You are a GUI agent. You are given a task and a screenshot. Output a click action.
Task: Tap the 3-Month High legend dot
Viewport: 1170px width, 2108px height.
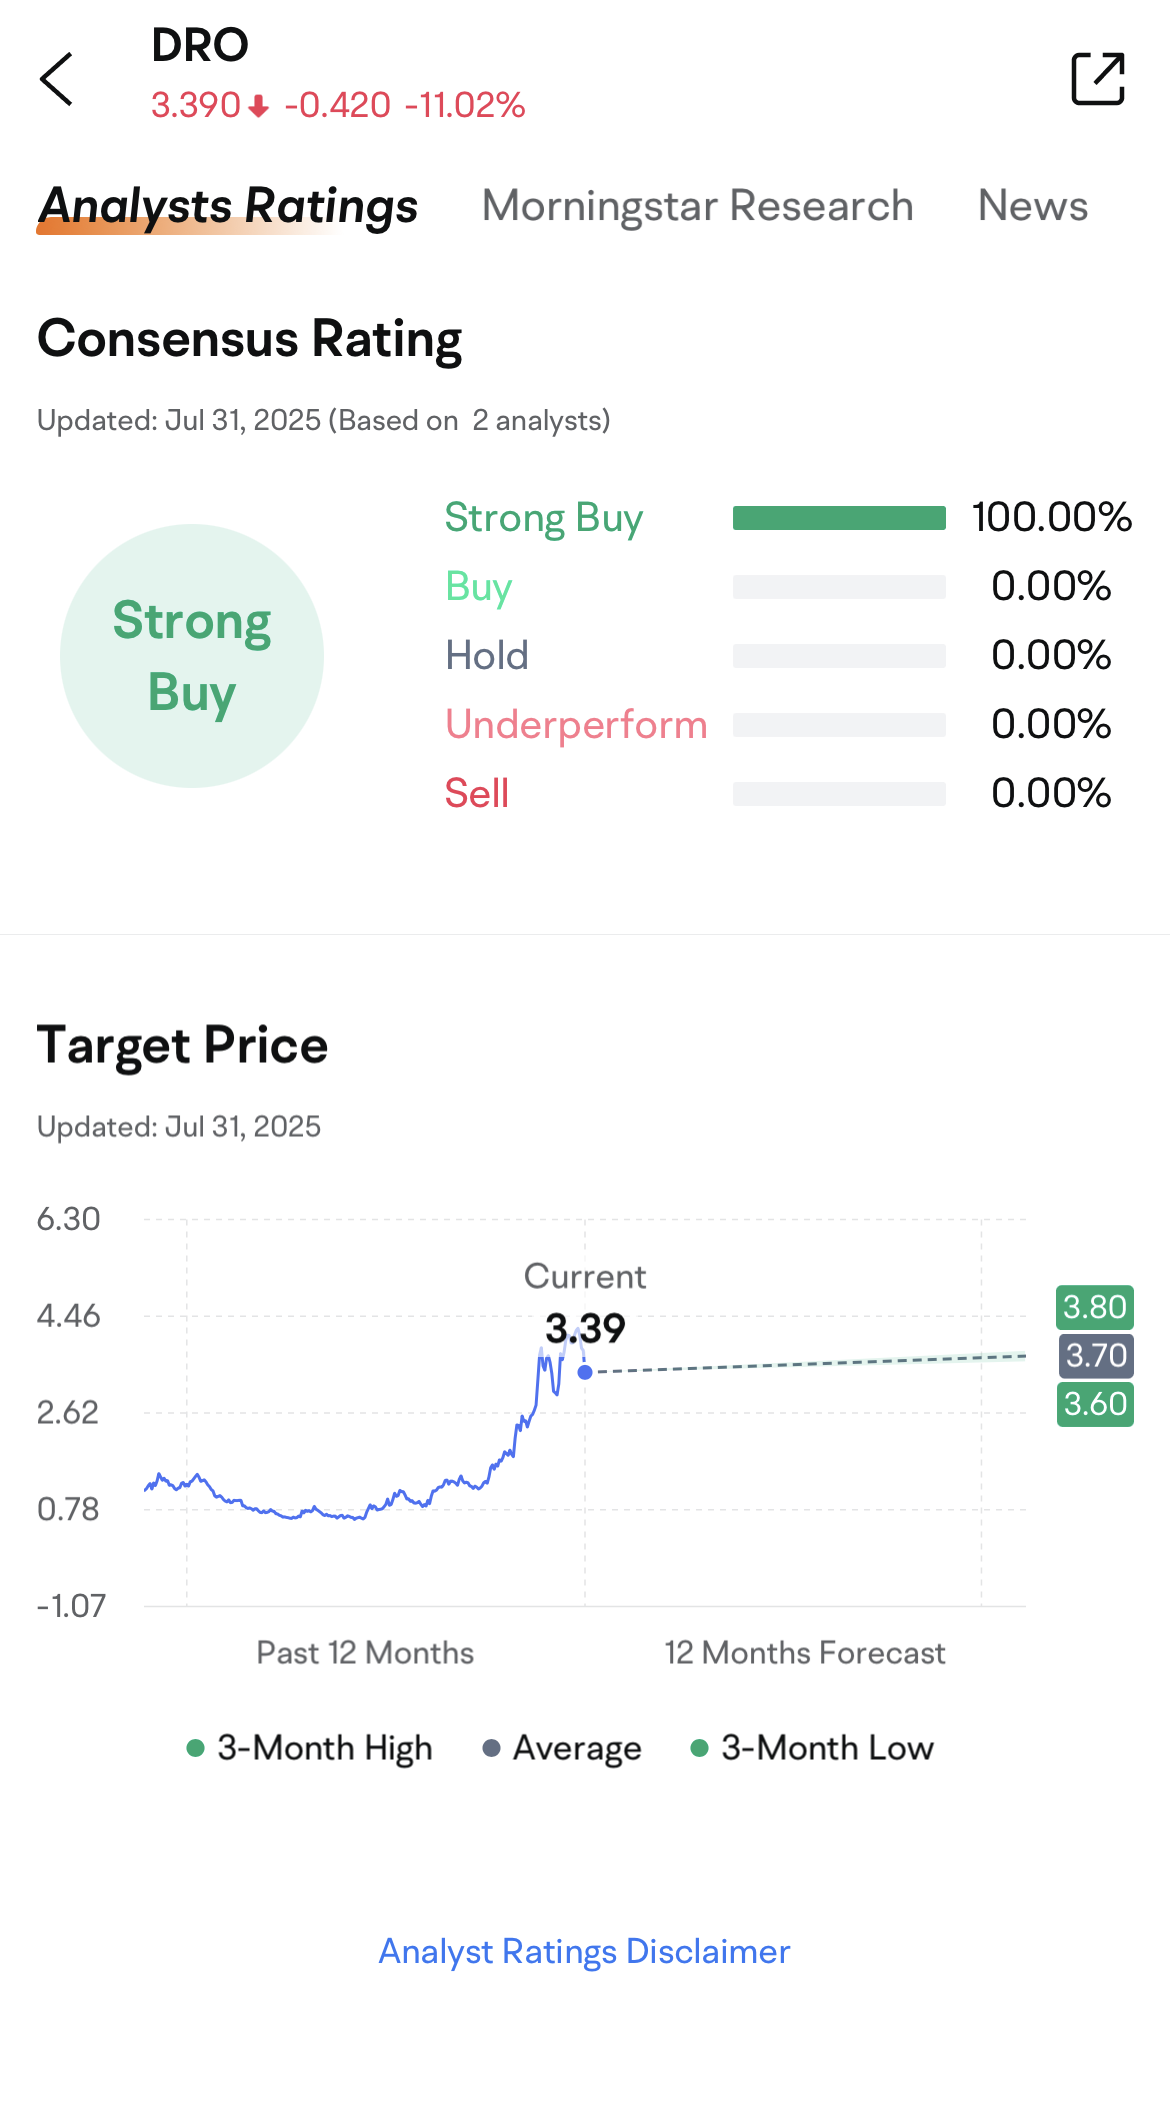coord(196,1748)
